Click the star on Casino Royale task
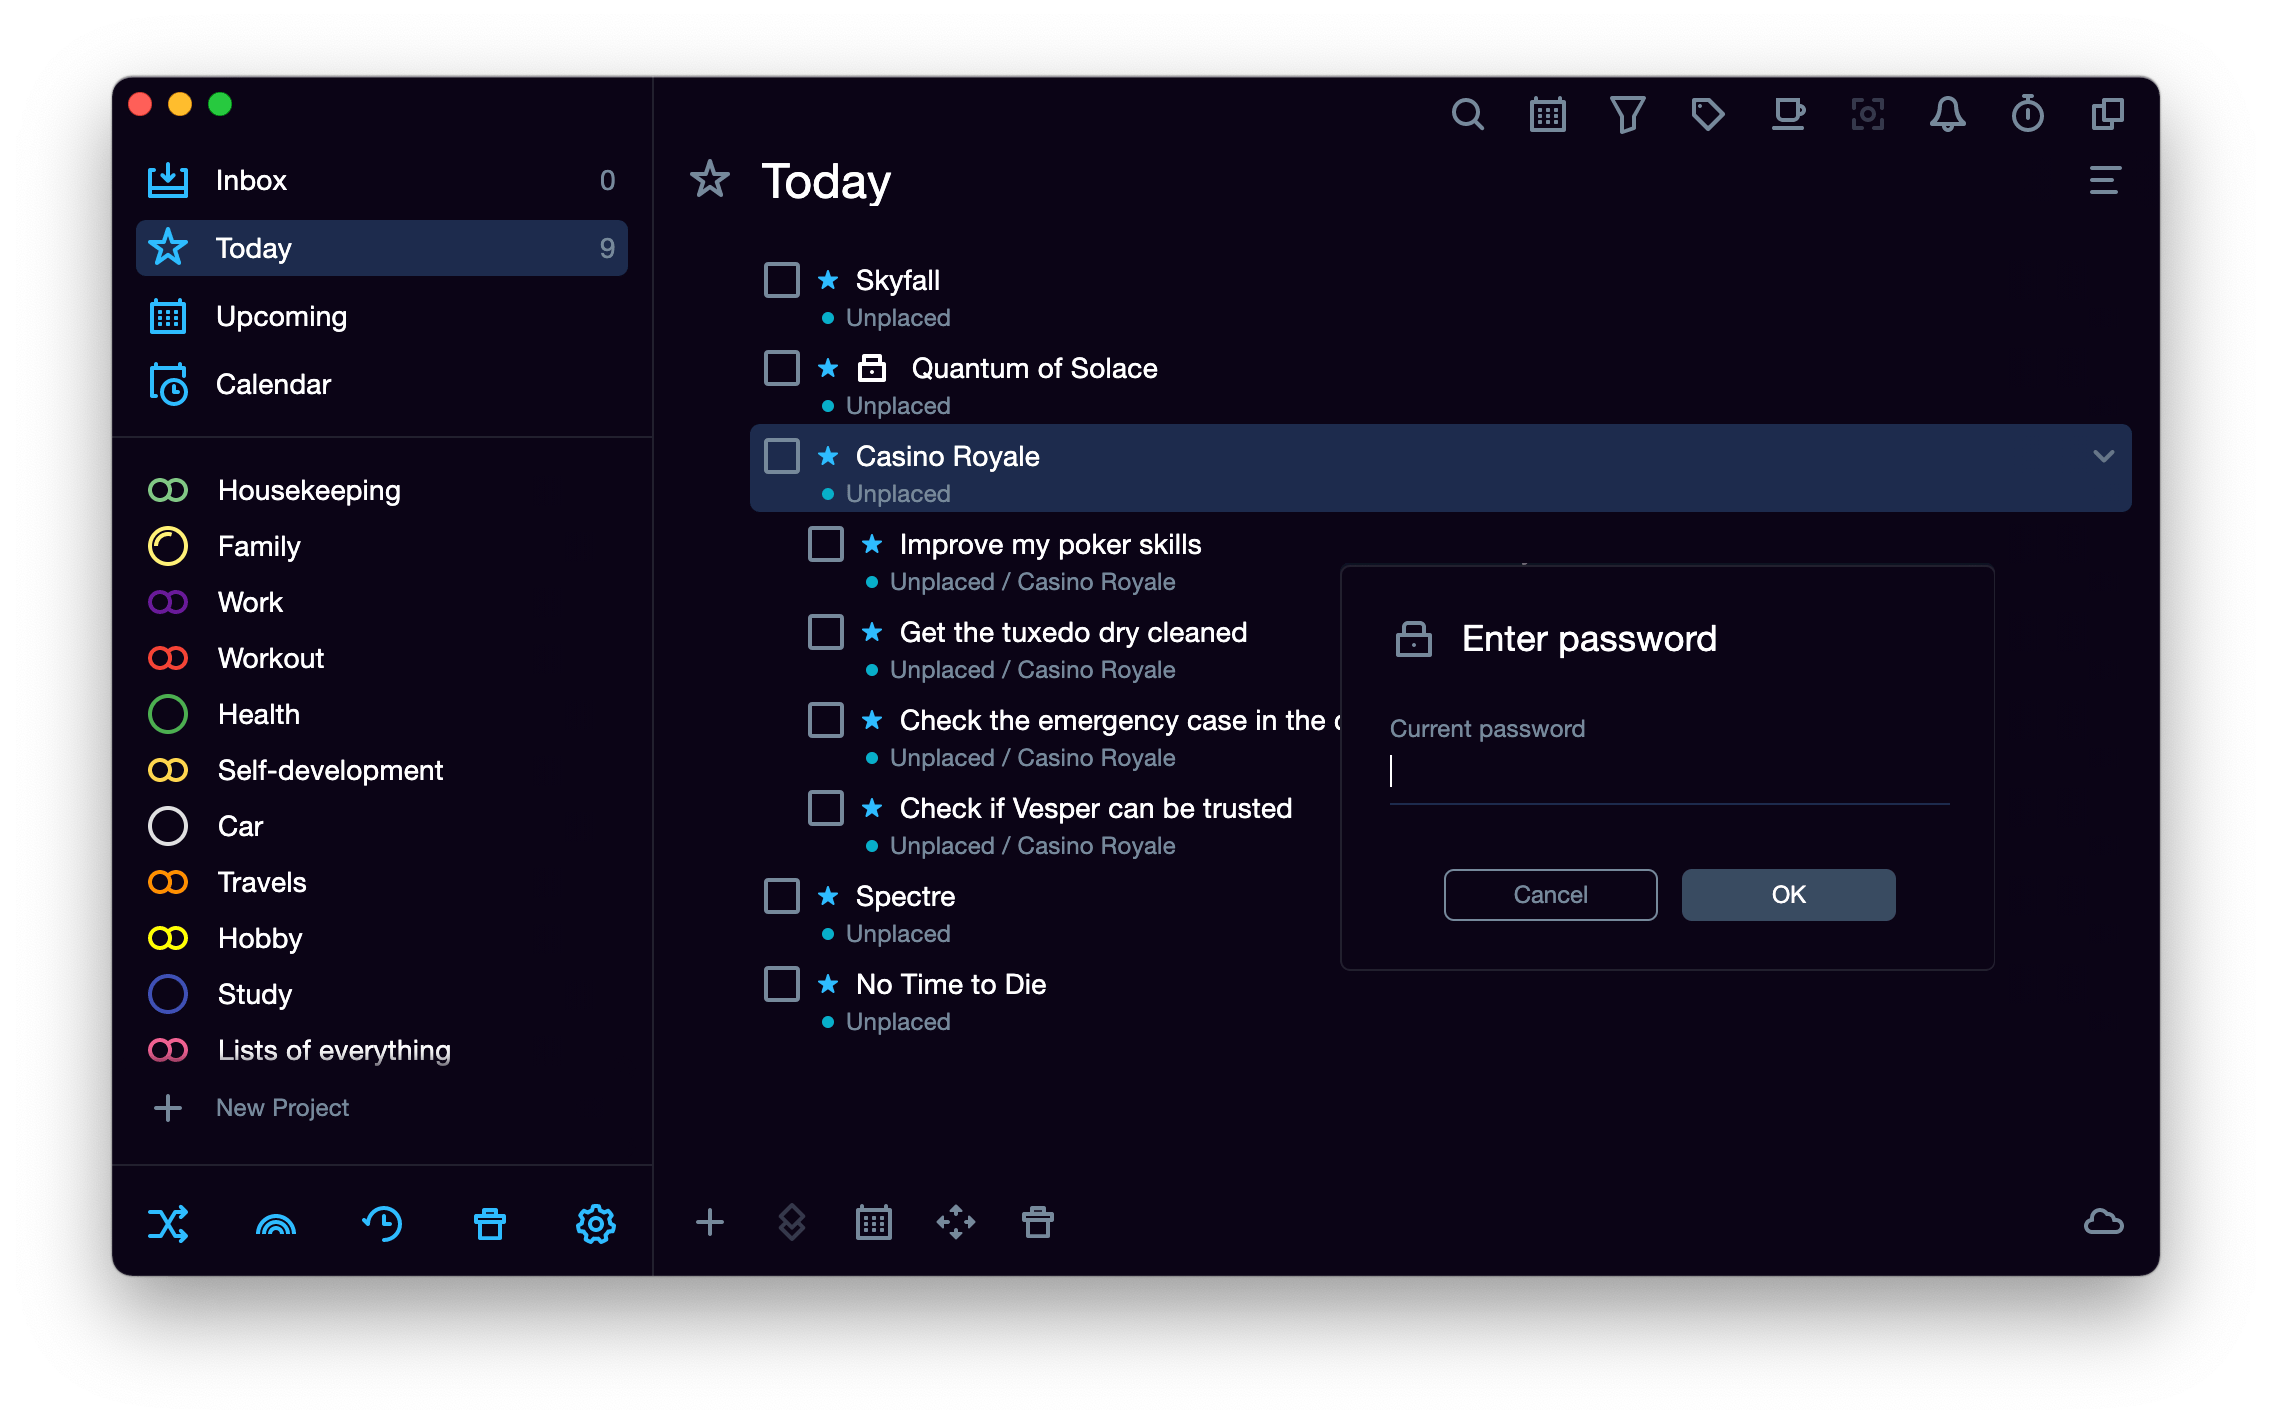 pos(828,456)
